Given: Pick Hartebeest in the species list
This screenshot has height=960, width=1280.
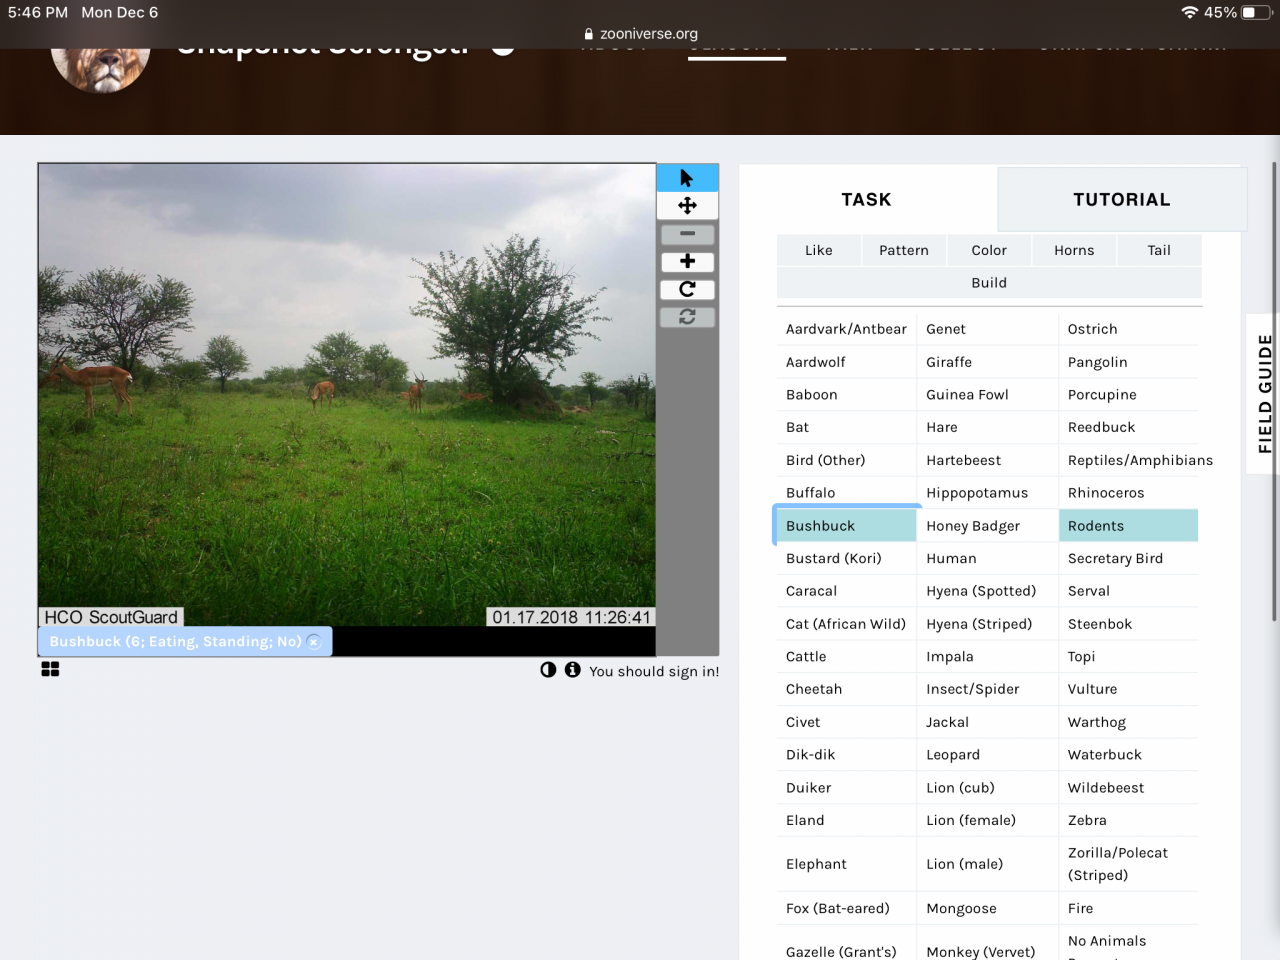Looking at the screenshot, I should click(987, 460).
